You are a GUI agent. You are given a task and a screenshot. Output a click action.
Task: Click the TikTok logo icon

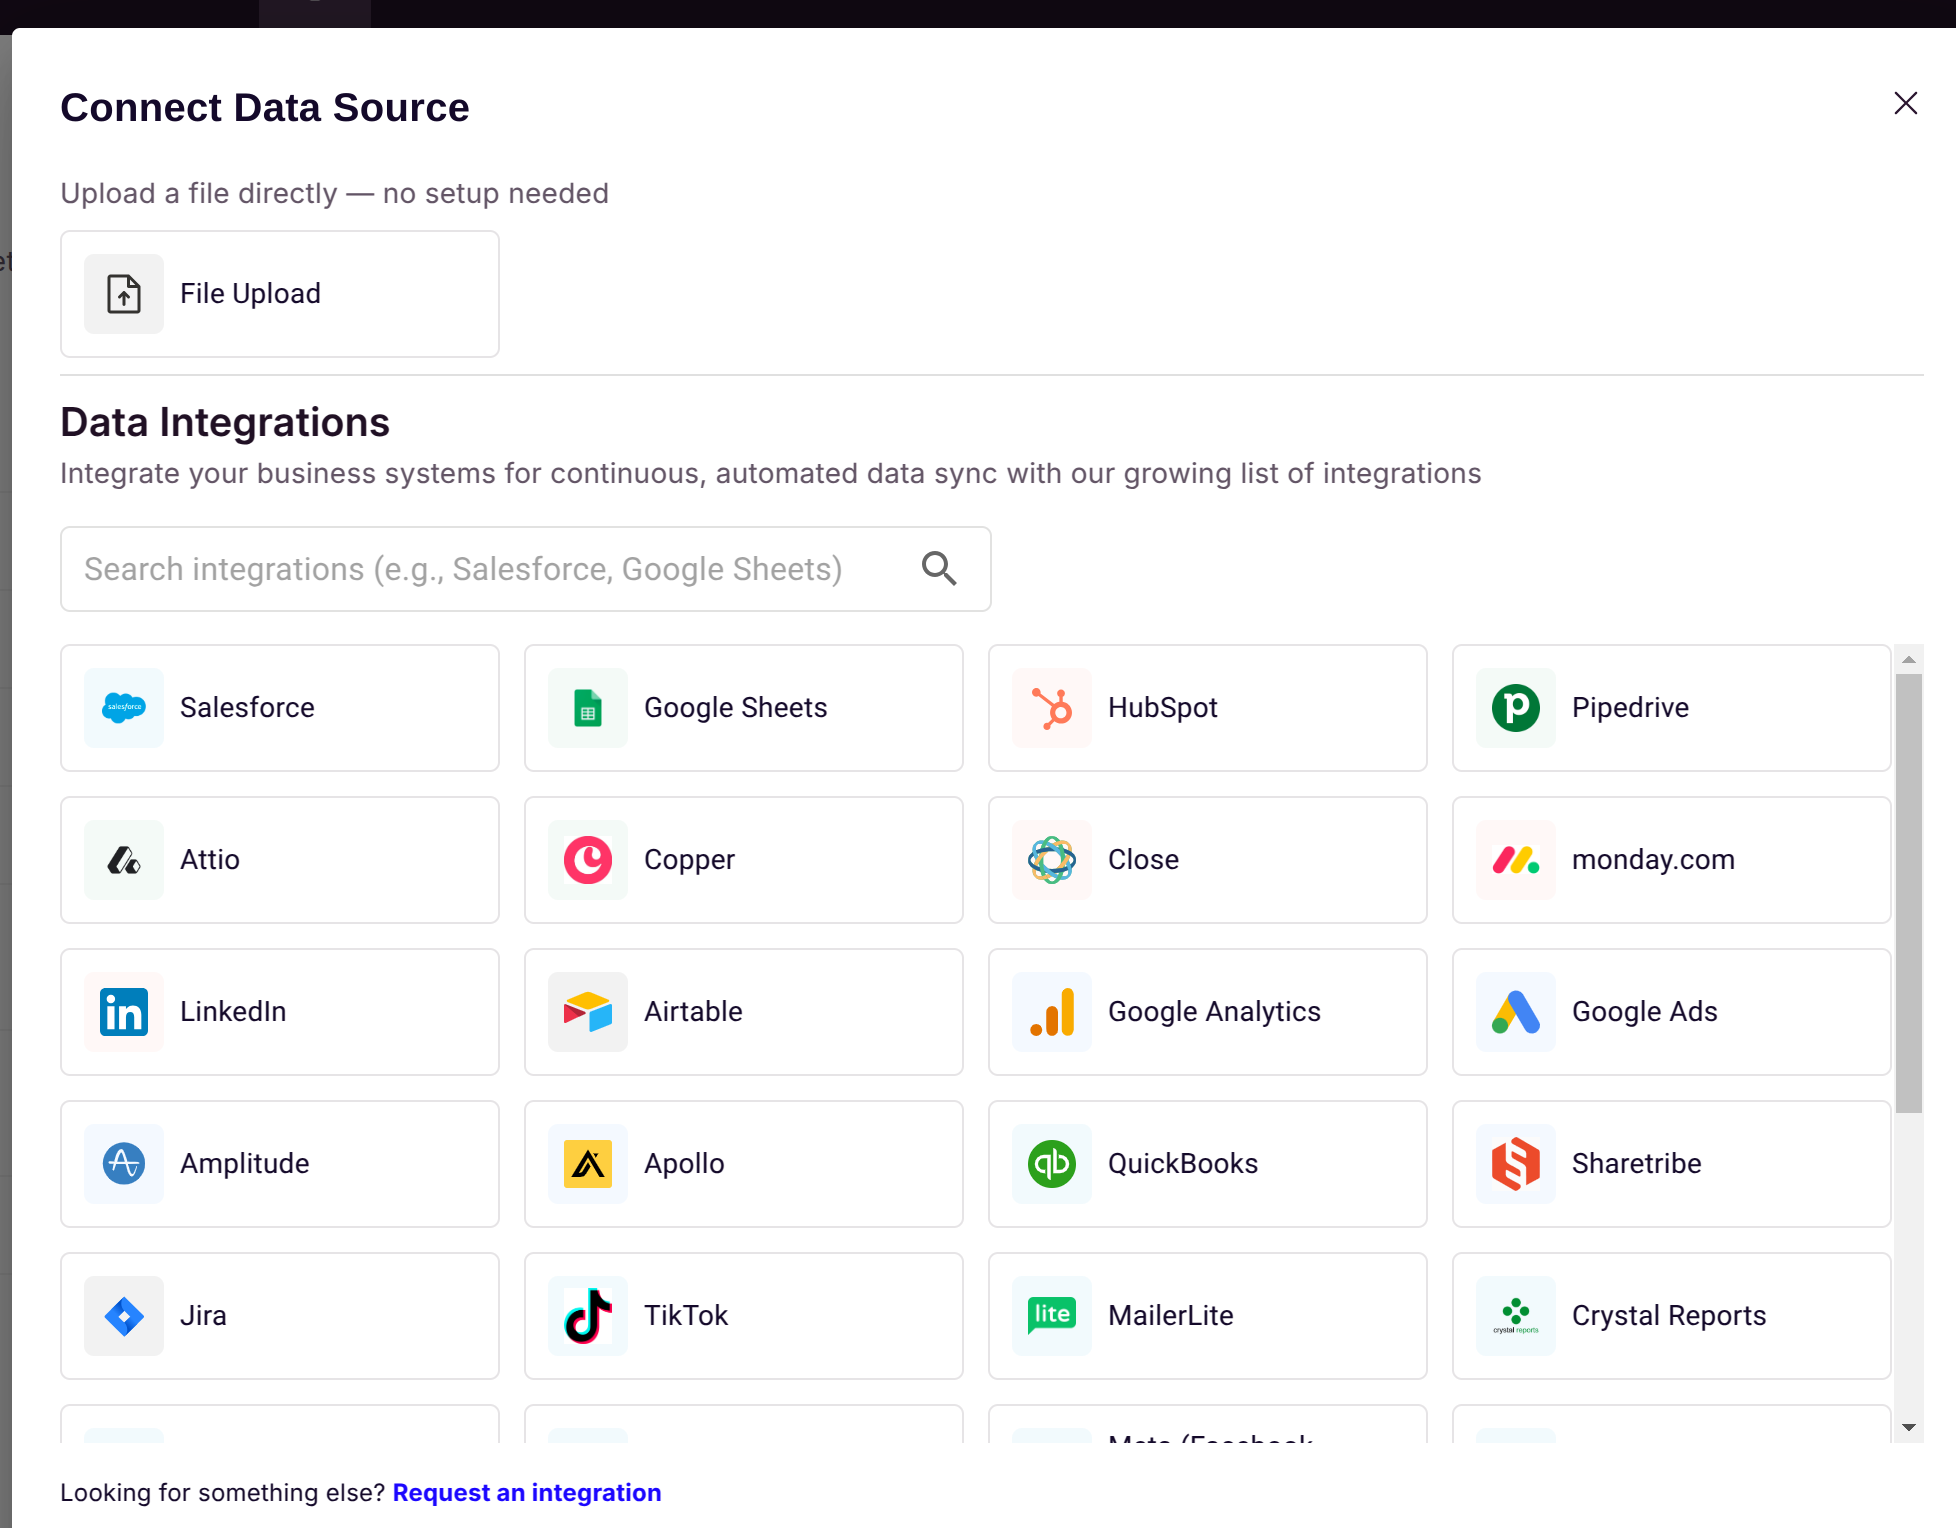[588, 1316]
